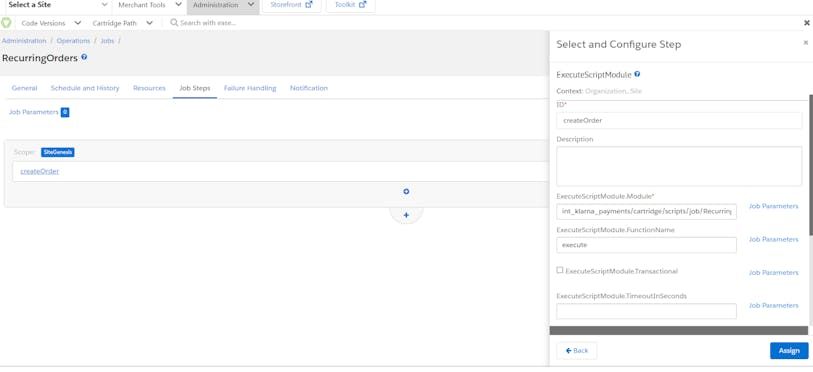The image size is (813, 372).
Task: Click the SiteGenesis scope badge
Action: coord(58,152)
